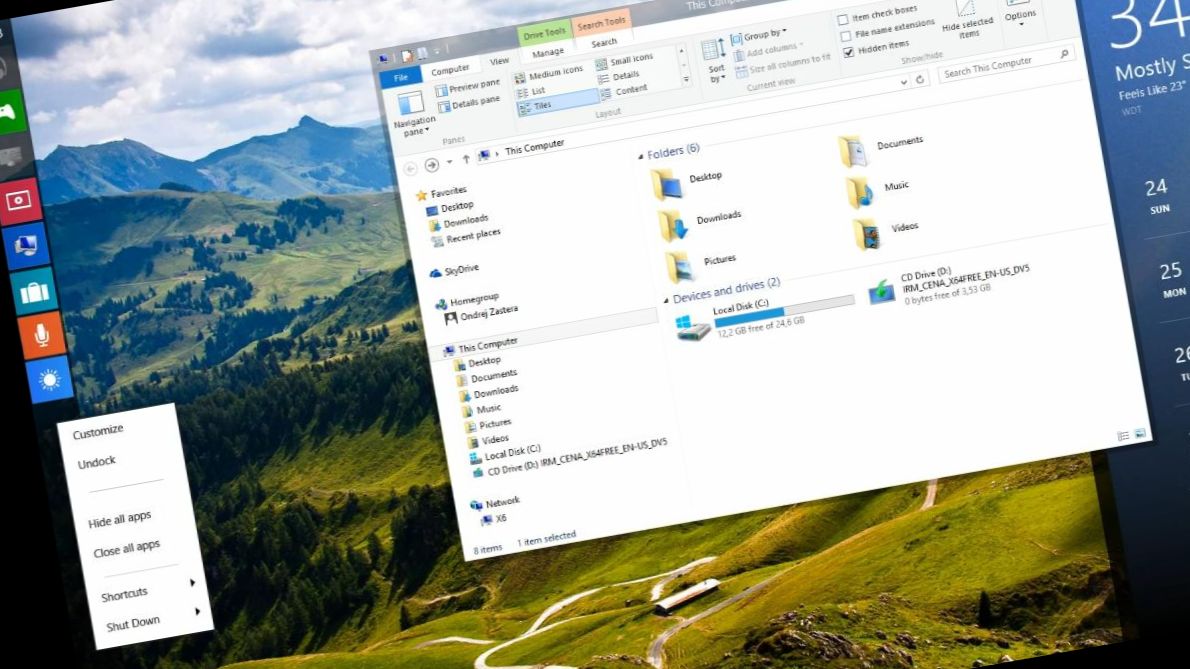Choose Close all apps
The width and height of the screenshot is (1190, 669).
click(127, 548)
